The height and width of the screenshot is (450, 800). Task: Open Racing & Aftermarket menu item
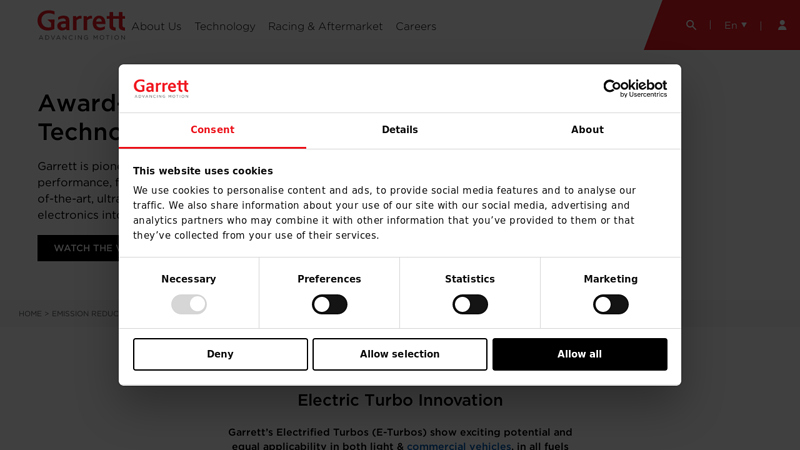pyautogui.click(x=325, y=26)
